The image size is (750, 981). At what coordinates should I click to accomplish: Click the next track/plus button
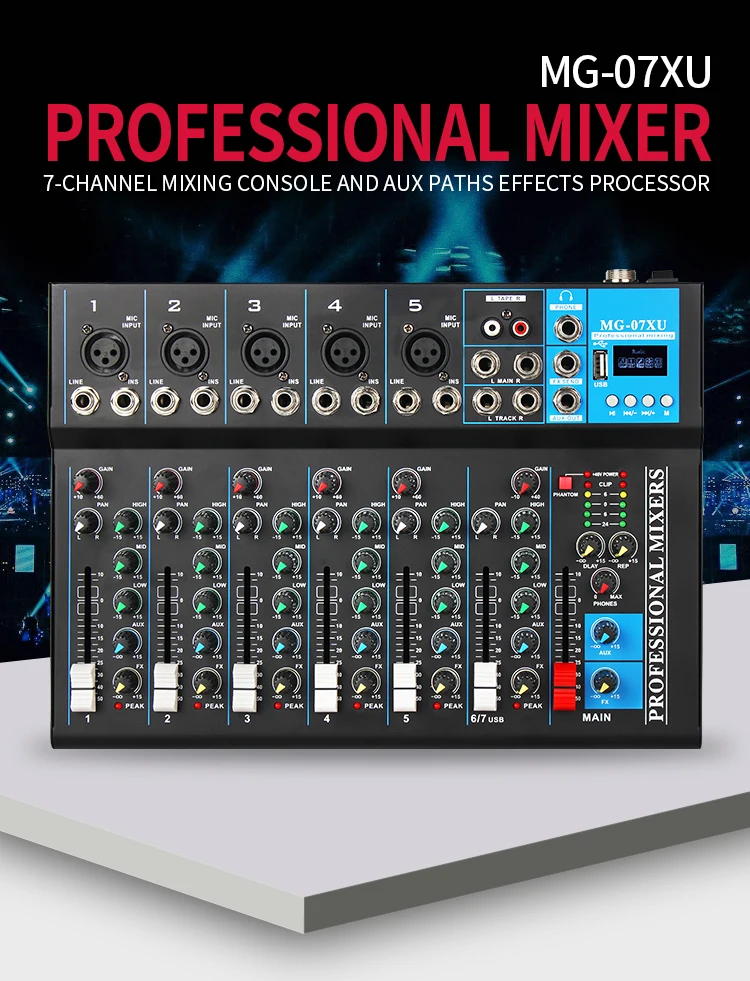pos(649,400)
